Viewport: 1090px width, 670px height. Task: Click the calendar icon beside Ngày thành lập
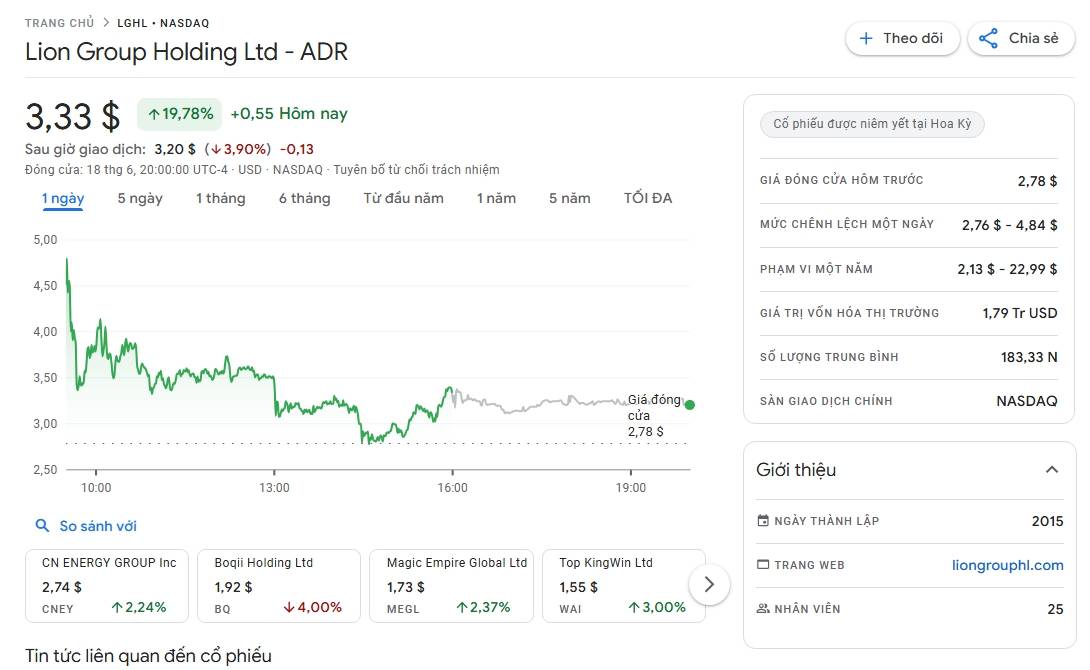(x=763, y=521)
